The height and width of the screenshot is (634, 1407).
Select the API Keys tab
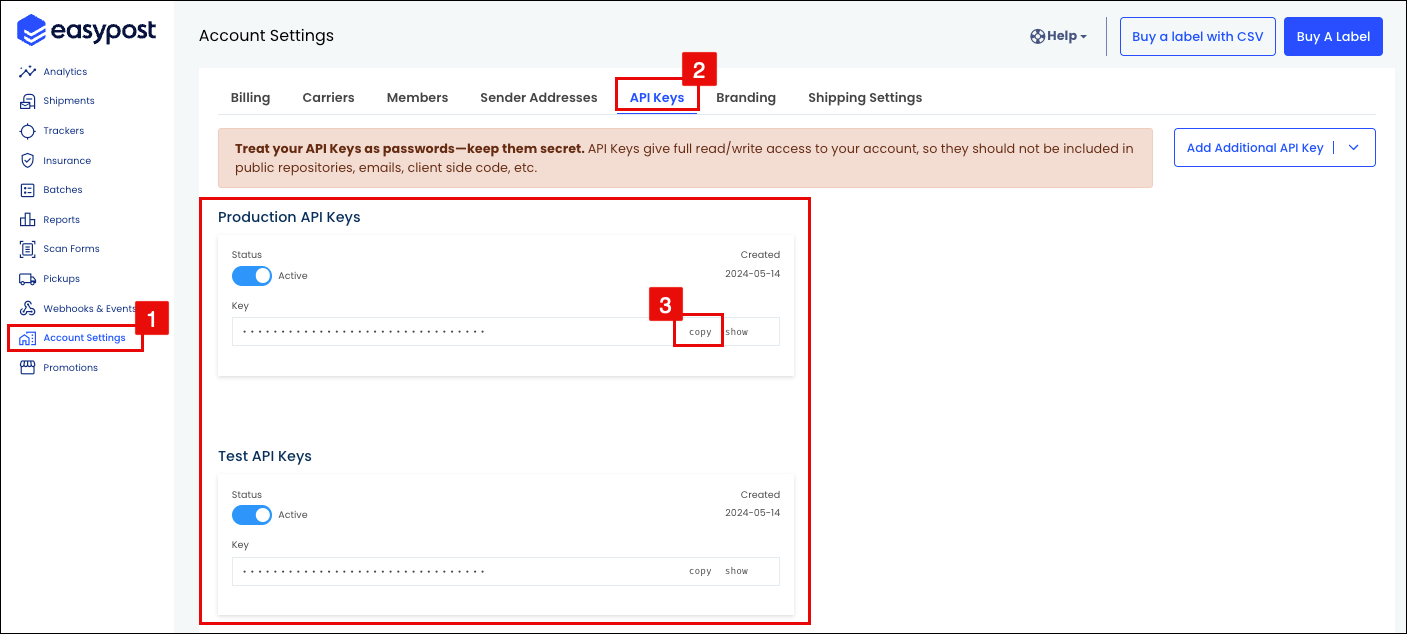click(x=657, y=98)
